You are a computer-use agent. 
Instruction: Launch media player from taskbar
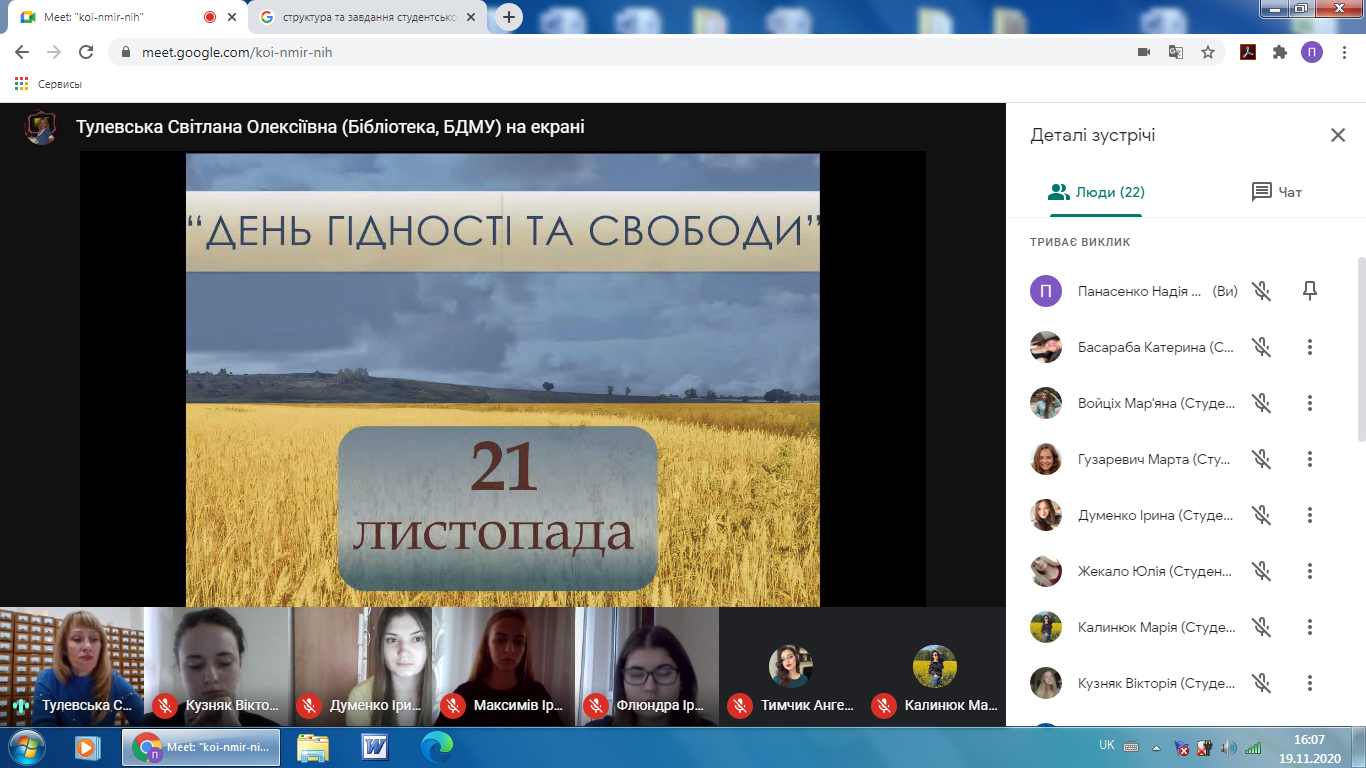[x=88, y=747]
